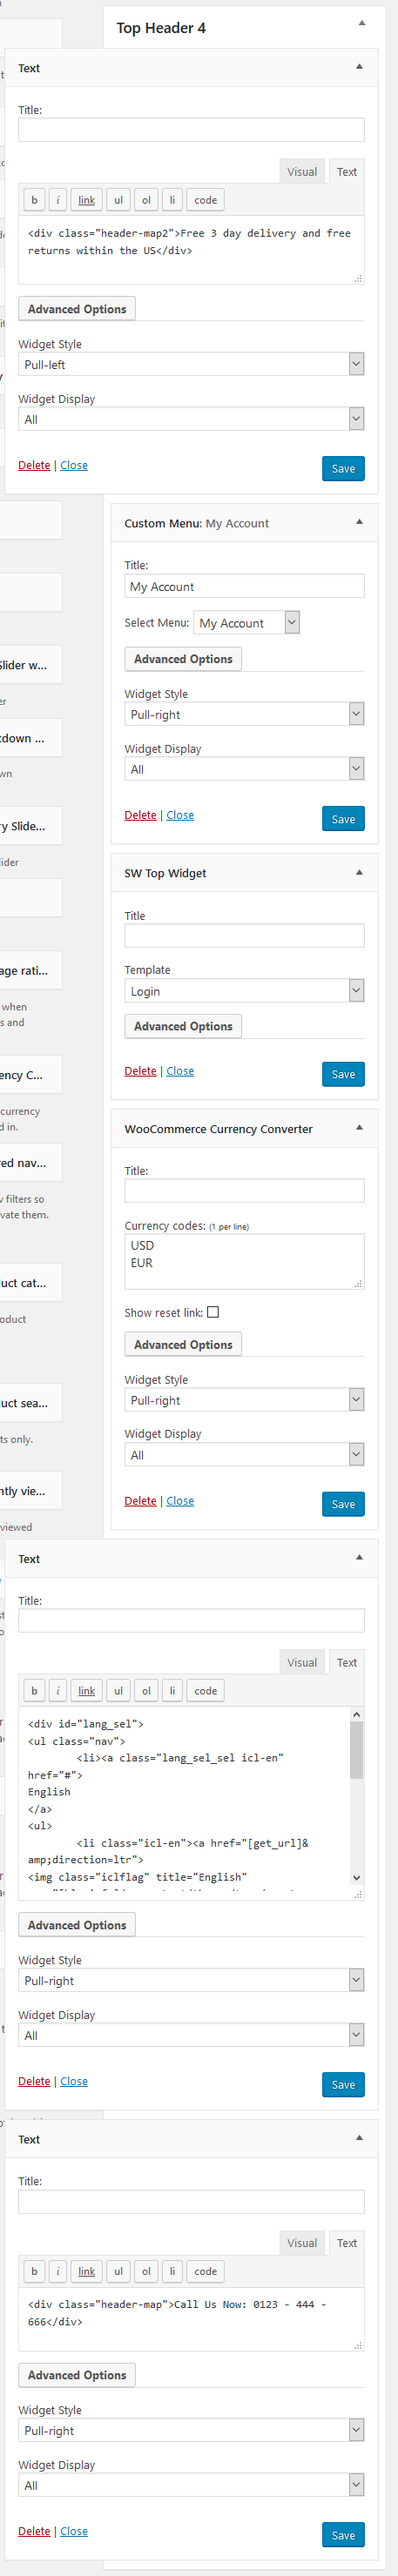This screenshot has width=398, height=2576.
Task: Bold button in lang_sel Text widget editor
Action: pos(34,1691)
